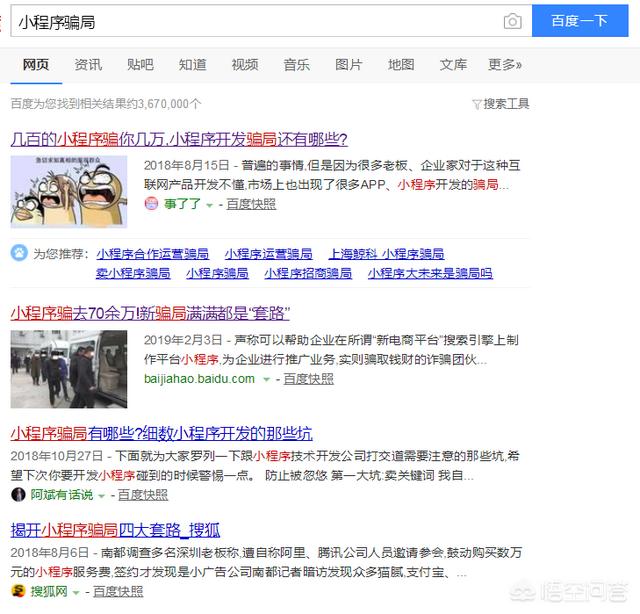Screen dimensions: 640x614
Task: Open result 揭开小程序骗局四大套路_搜狐
Action: (115, 530)
